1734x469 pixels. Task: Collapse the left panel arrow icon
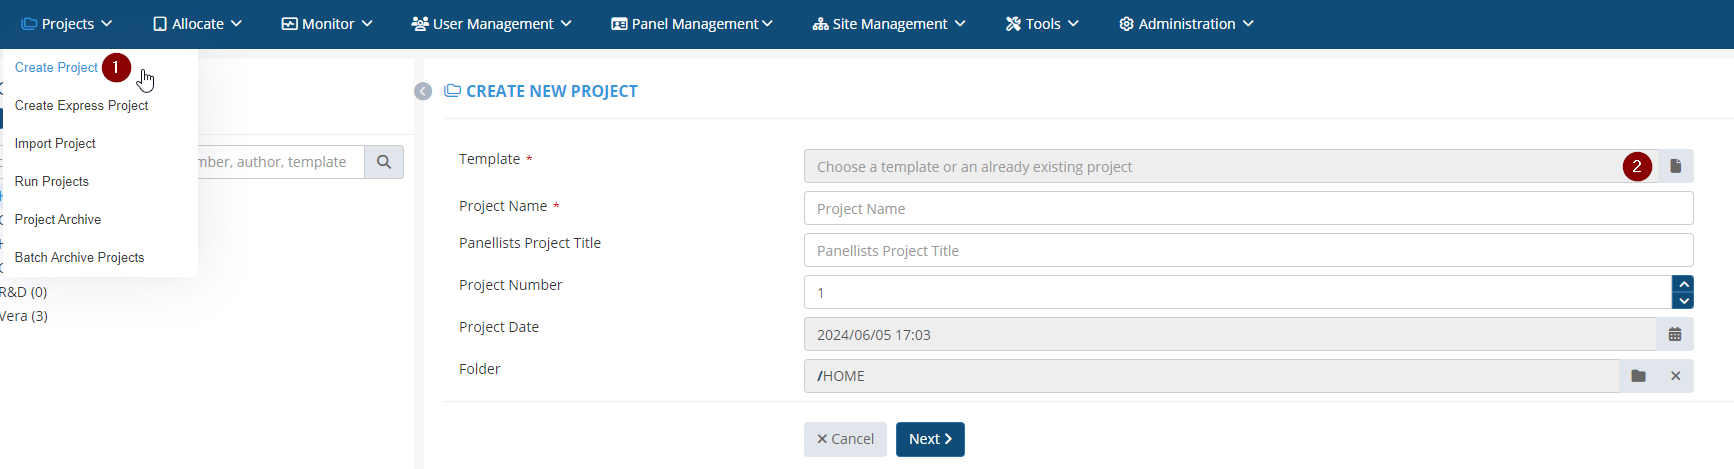tap(423, 91)
